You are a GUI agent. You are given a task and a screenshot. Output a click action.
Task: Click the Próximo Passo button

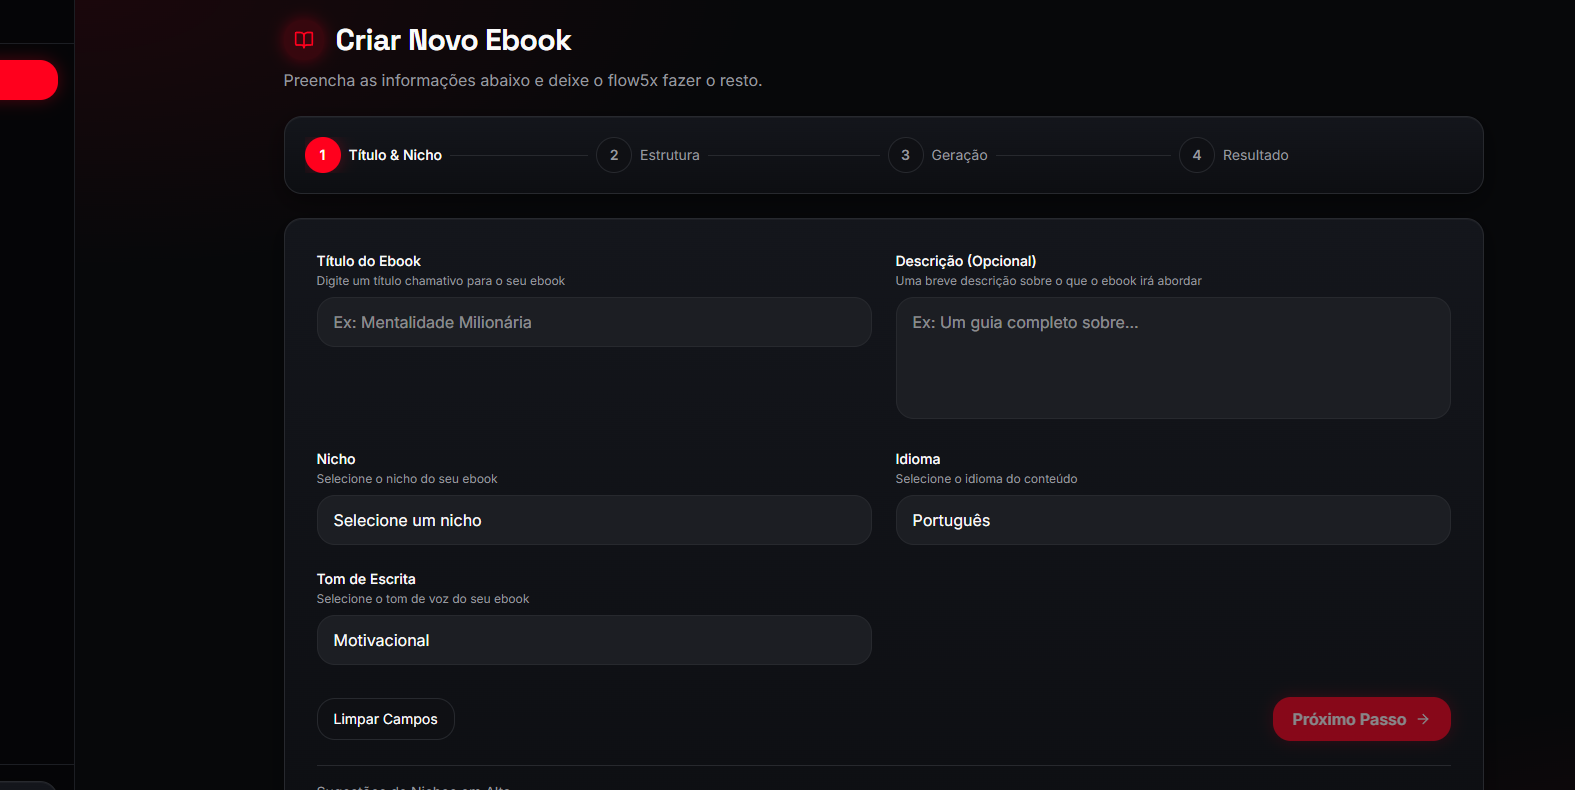(1361, 719)
